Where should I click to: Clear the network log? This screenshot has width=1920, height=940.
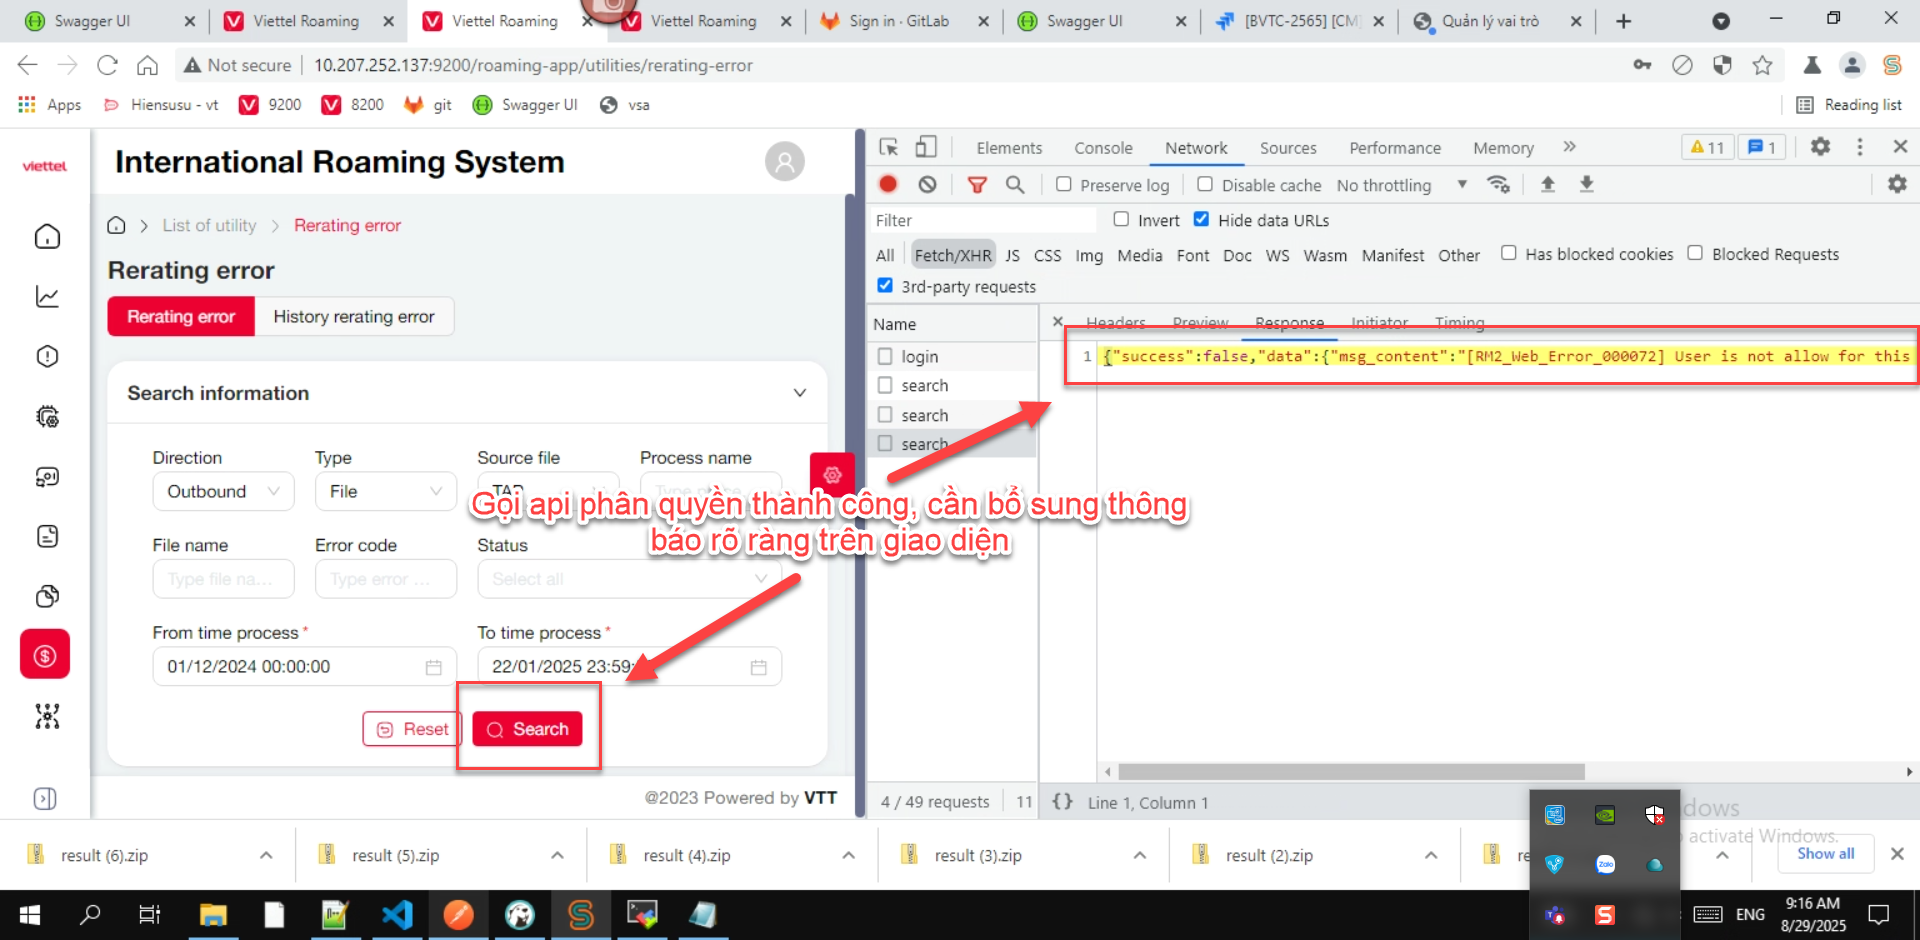click(x=928, y=184)
